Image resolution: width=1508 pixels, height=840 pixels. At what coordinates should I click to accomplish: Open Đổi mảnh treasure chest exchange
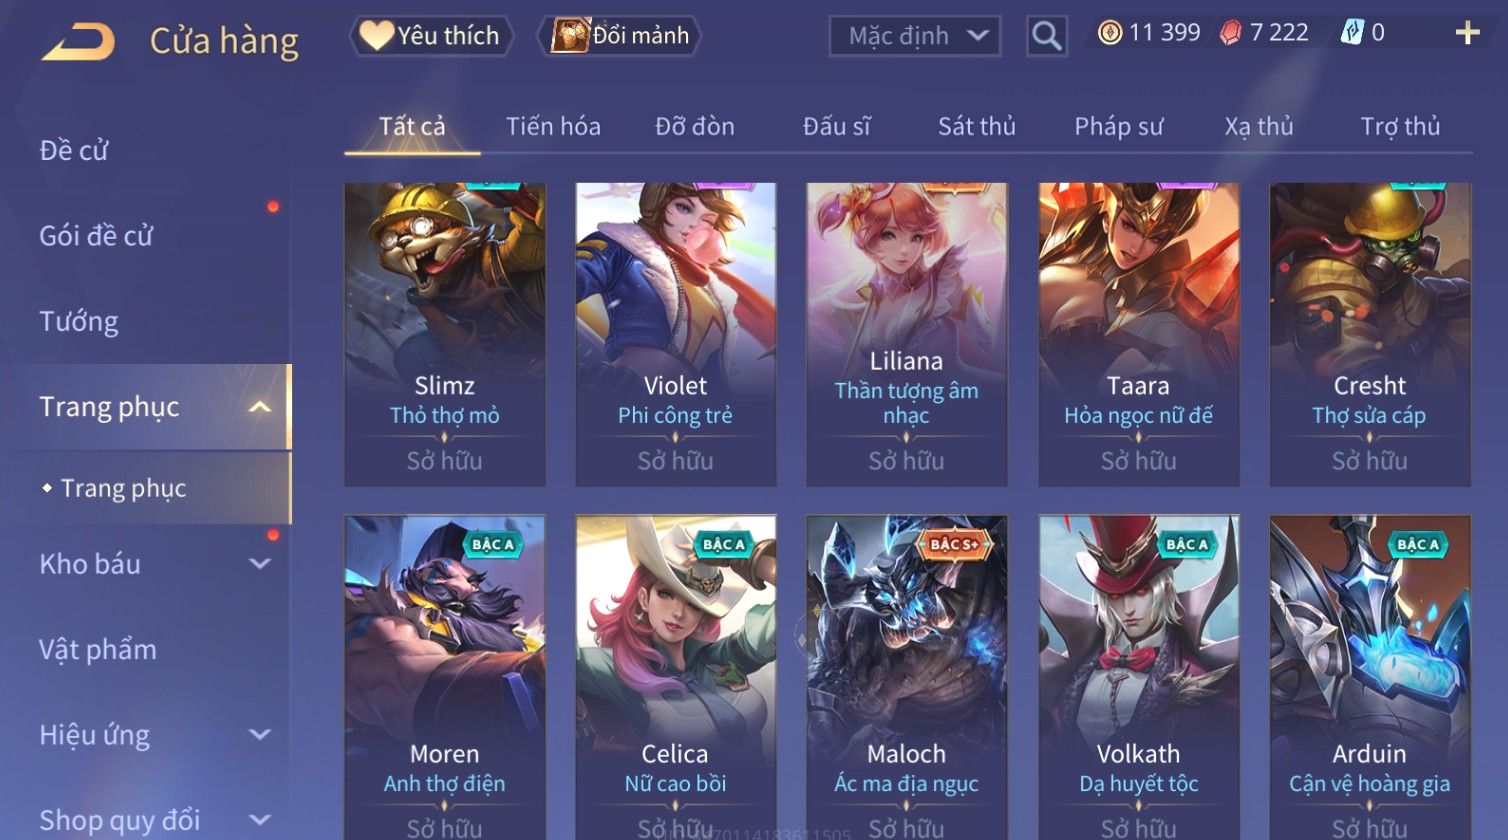[x=620, y=36]
